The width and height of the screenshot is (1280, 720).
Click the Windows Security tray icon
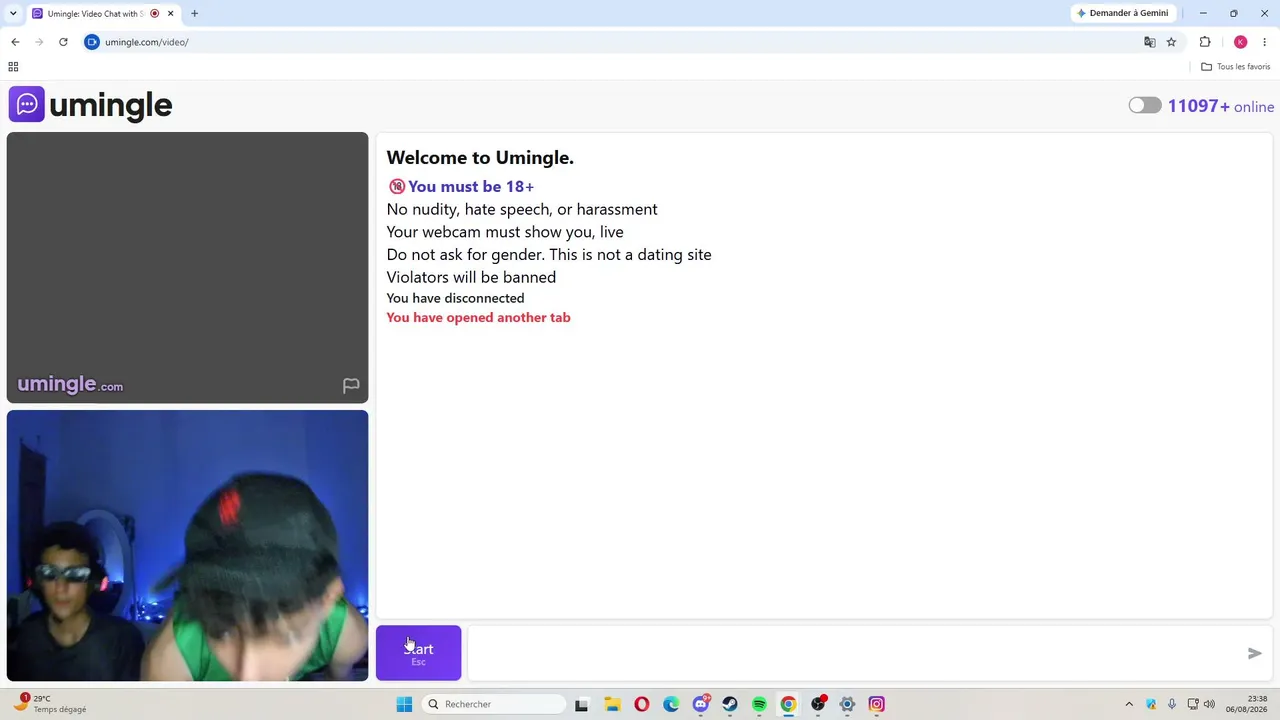(1151, 704)
